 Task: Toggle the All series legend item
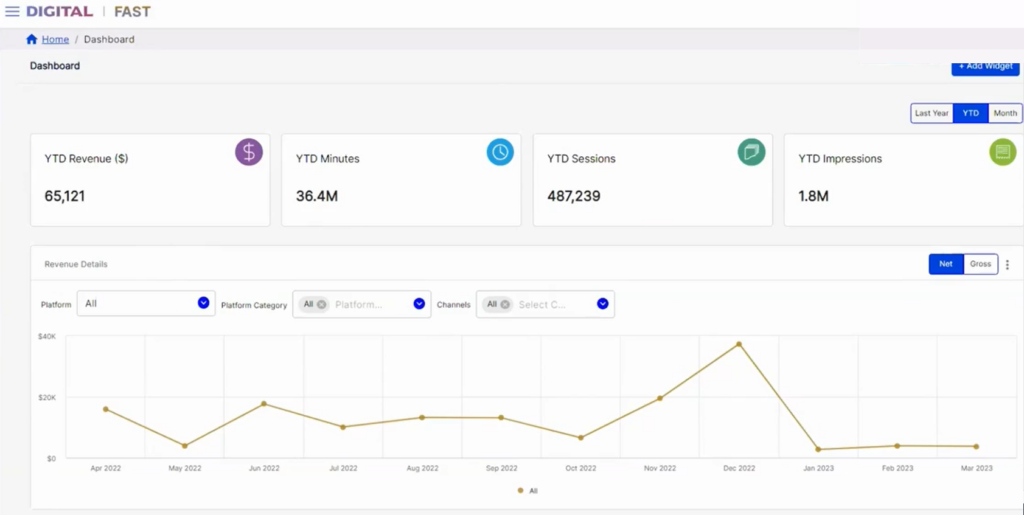[x=528, y=491]
